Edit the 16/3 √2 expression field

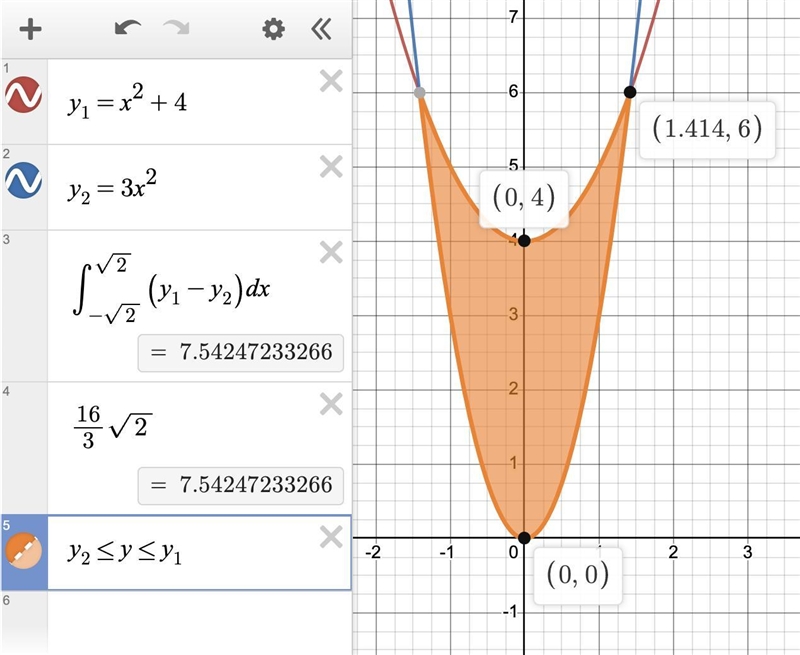(113, 427)
